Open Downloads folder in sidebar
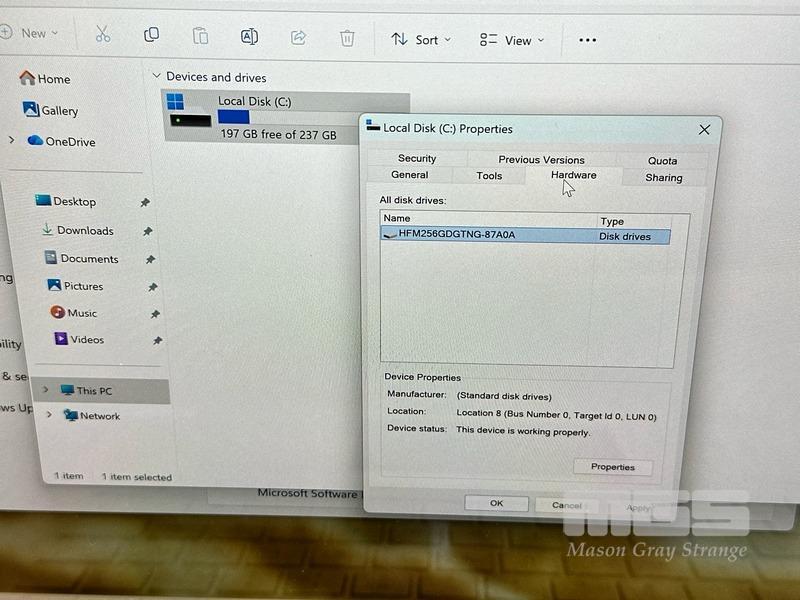 click(85, 230)
